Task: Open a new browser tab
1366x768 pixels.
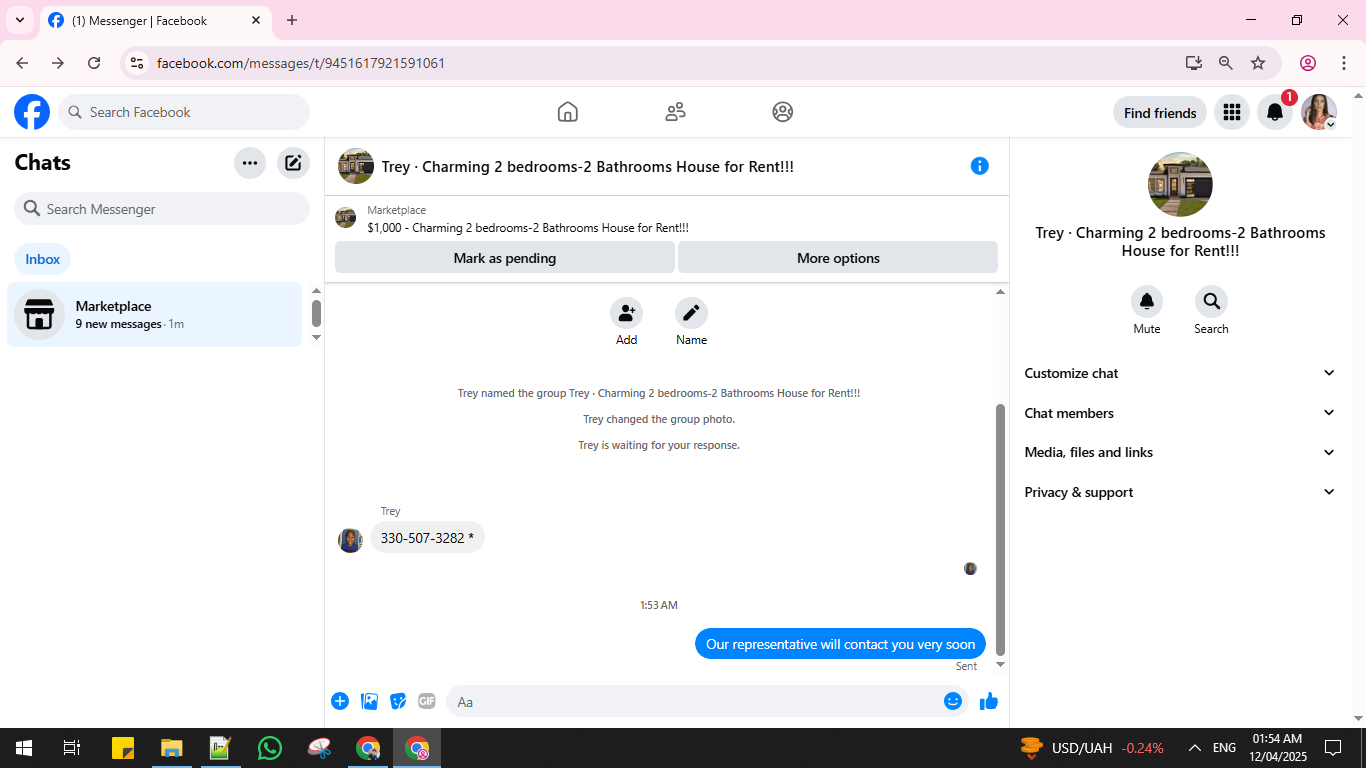Action: pos(292,20)
